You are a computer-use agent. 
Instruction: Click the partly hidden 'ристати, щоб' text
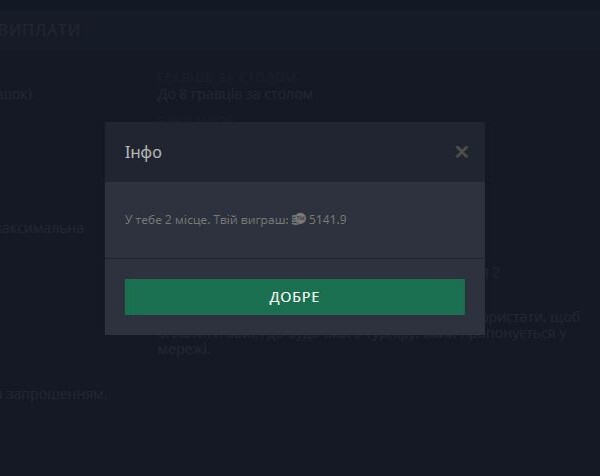(x=527, y=314)
